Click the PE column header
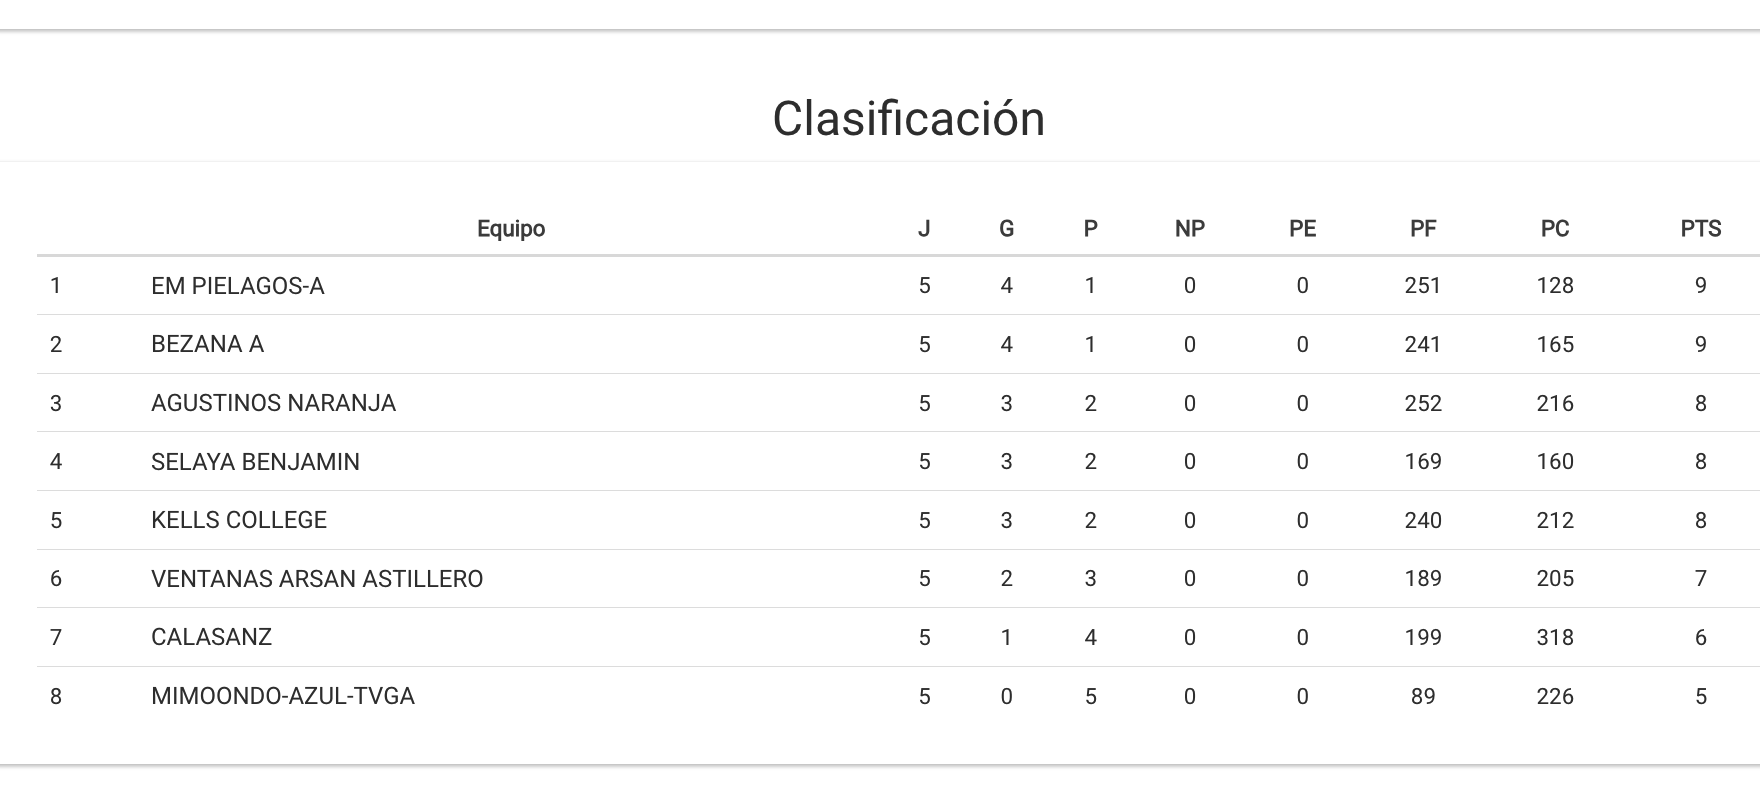The image size is (1760, 805). coord(1302,229)
